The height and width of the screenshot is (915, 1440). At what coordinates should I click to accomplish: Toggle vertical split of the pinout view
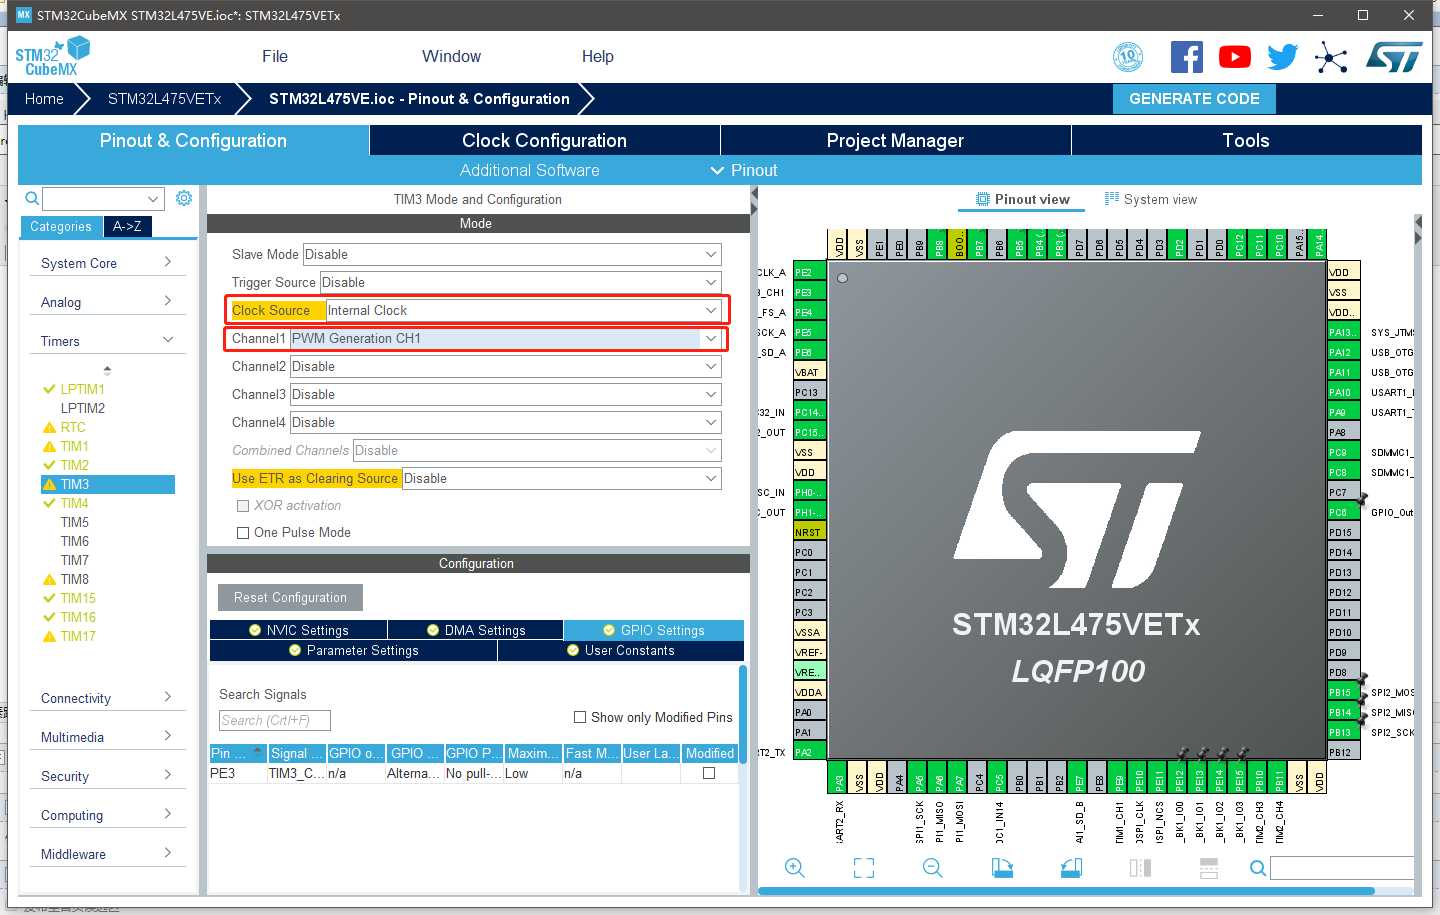click(1140, 868)
